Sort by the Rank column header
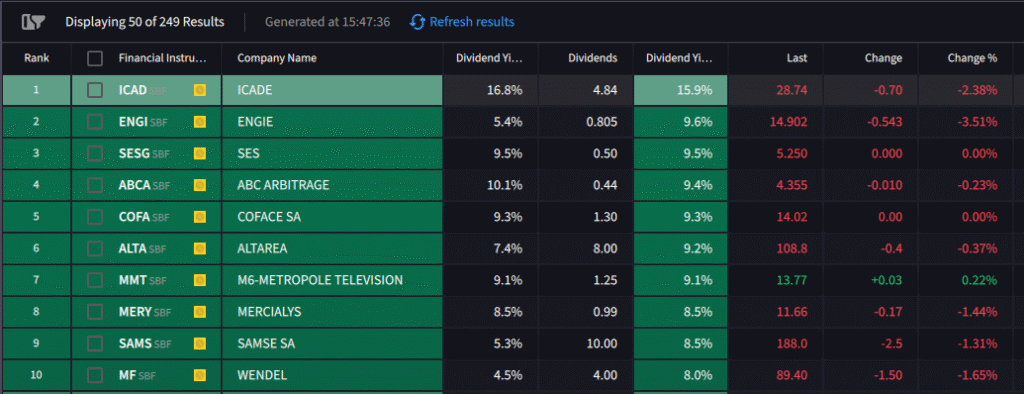 coord(37,58)
